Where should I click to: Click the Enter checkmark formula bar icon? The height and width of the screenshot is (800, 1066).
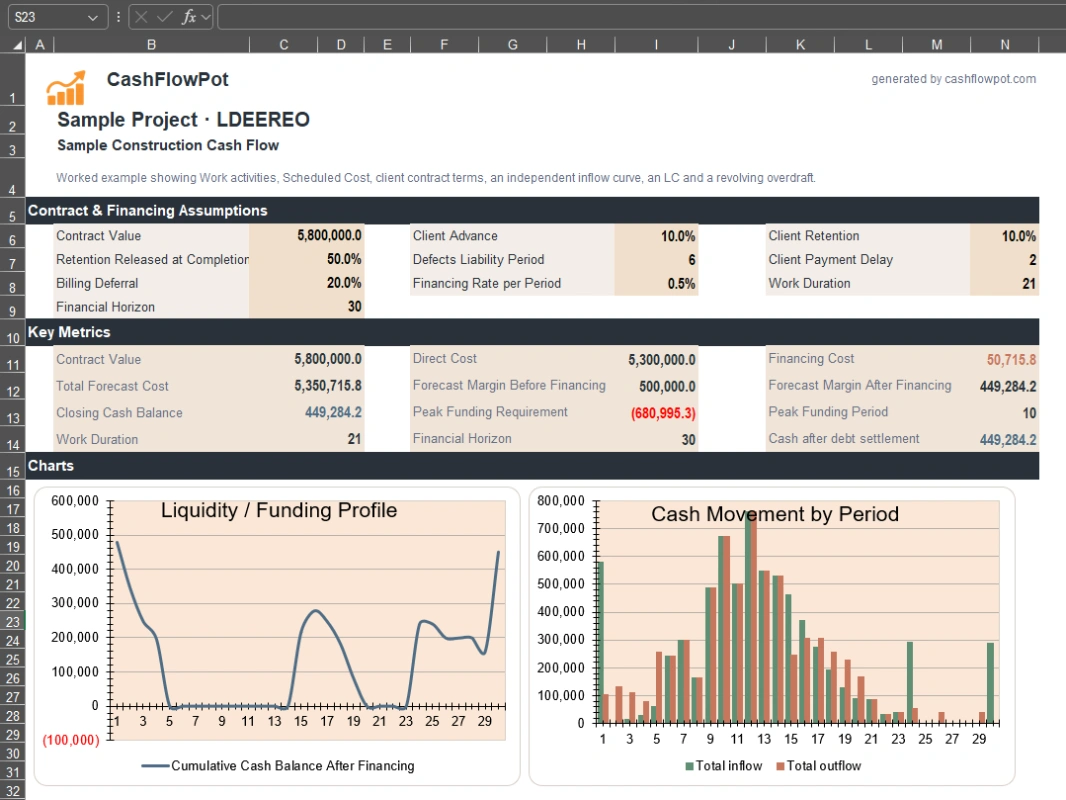click(165, 17)
